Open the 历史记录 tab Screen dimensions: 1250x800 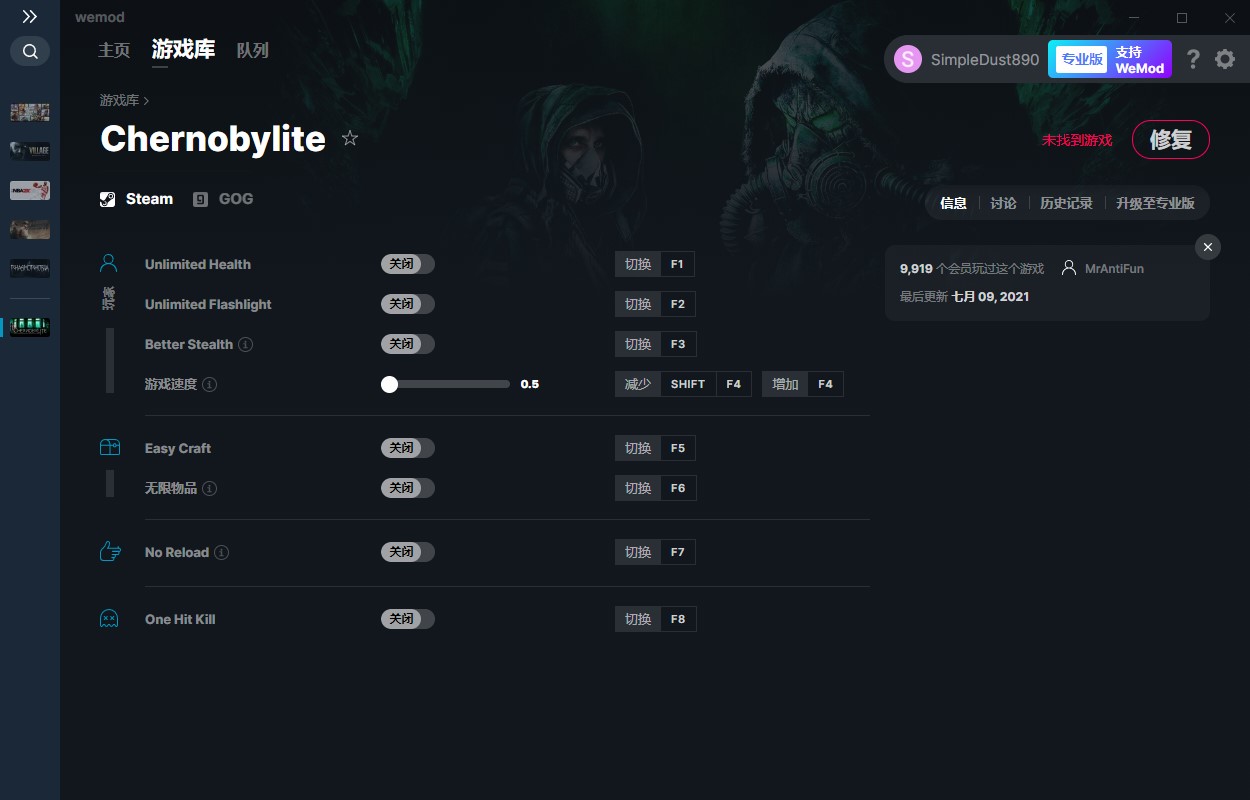point(1066,203)
